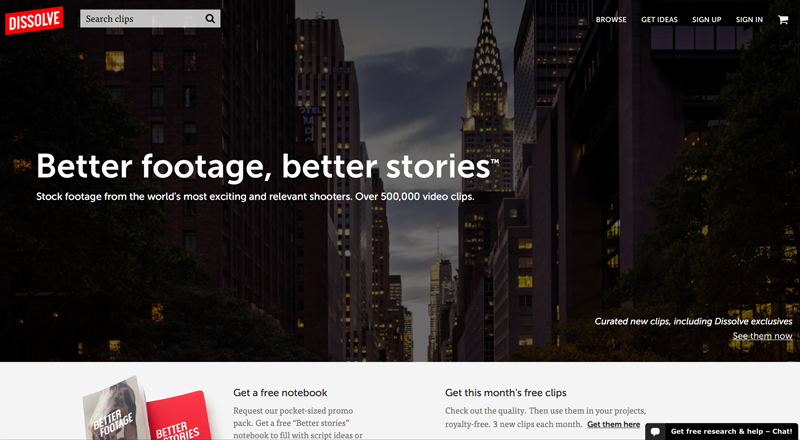
Task: Click the chat speech bubble icon
Action: 656,432
